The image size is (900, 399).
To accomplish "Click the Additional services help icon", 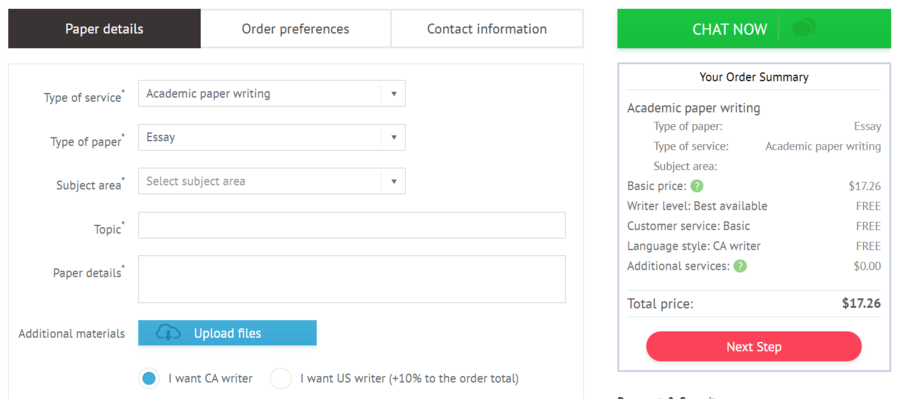I will [x=740, y=266].
